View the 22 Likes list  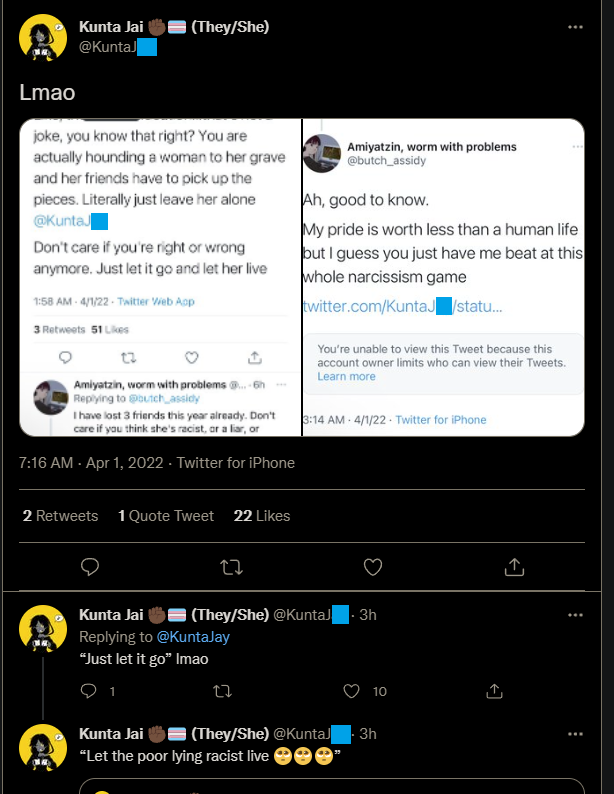click(x=262, y=515)
